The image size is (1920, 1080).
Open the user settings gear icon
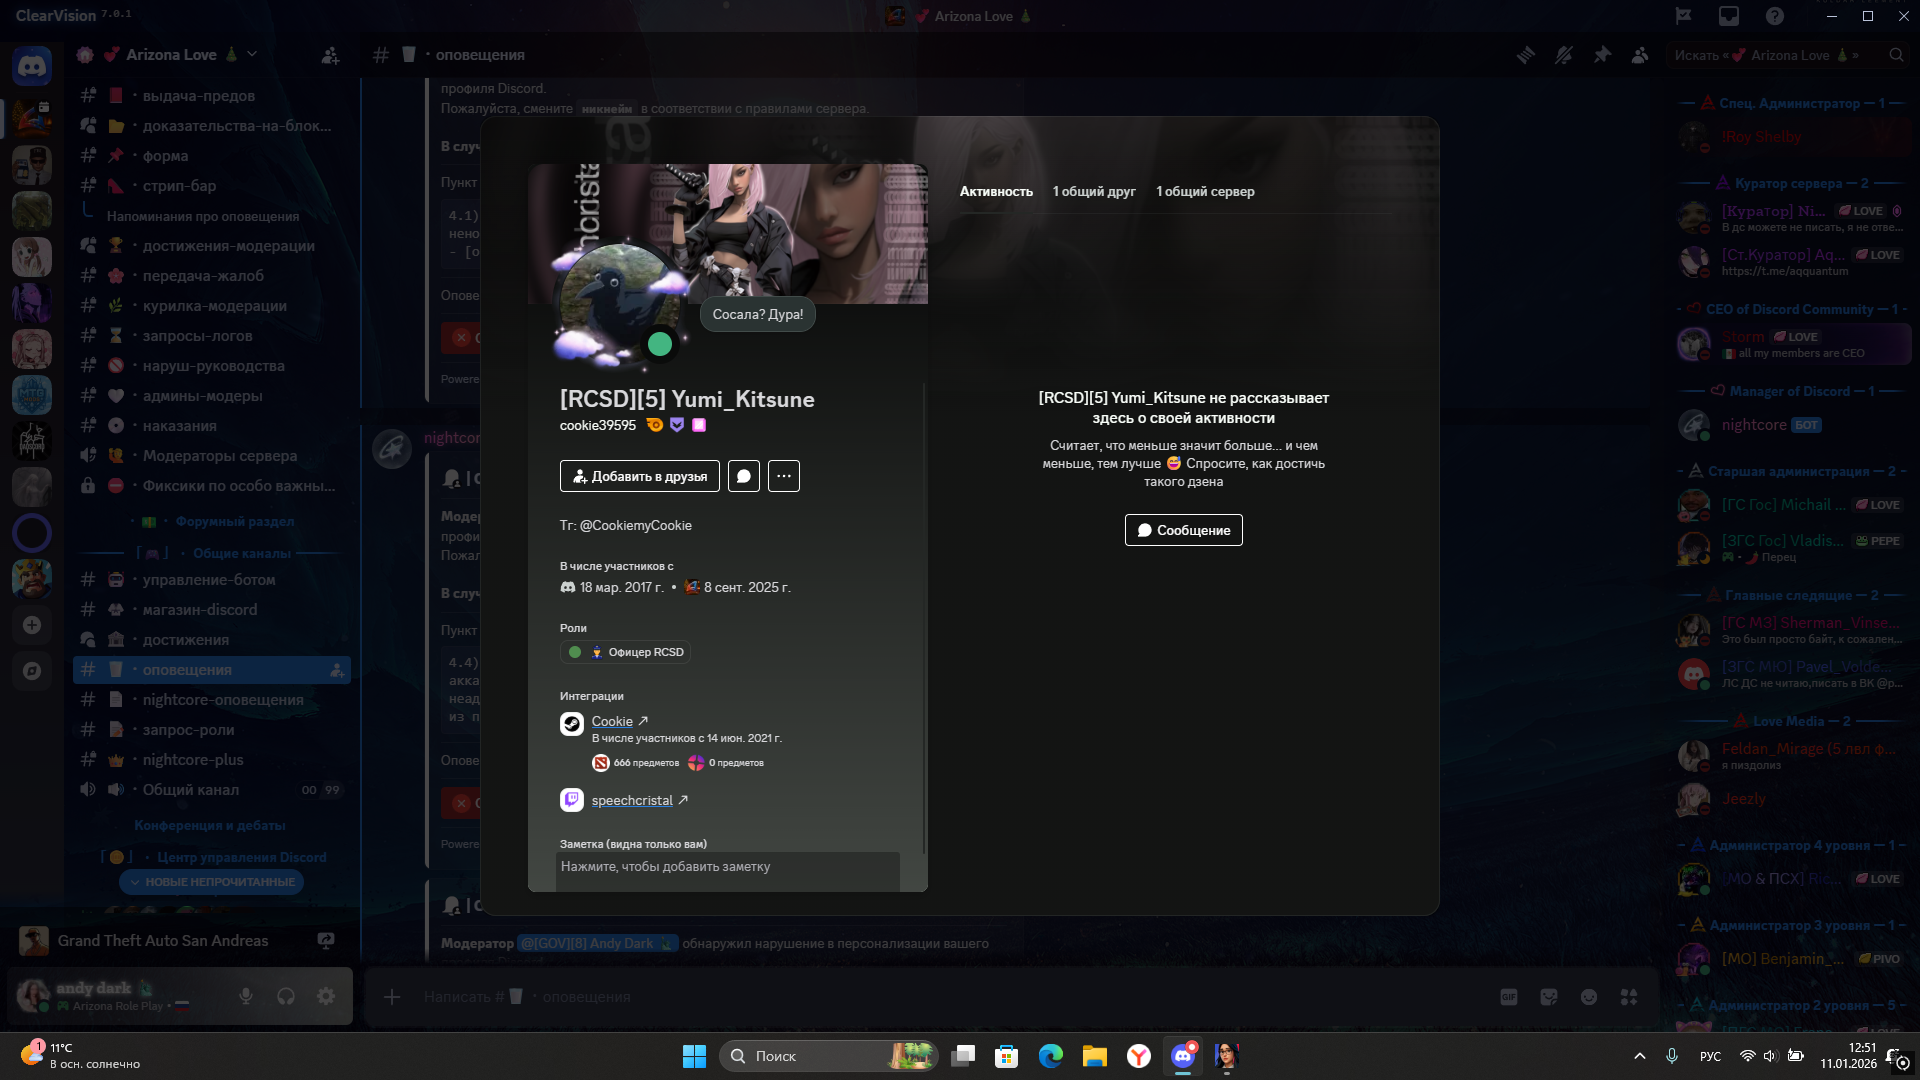coord(326,996)
